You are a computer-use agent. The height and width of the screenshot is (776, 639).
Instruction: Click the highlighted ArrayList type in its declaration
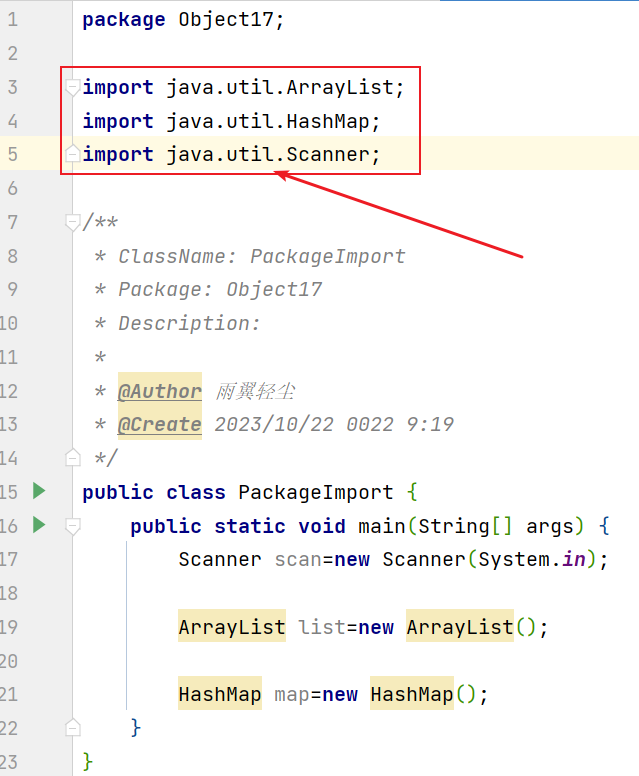point(232,627)
